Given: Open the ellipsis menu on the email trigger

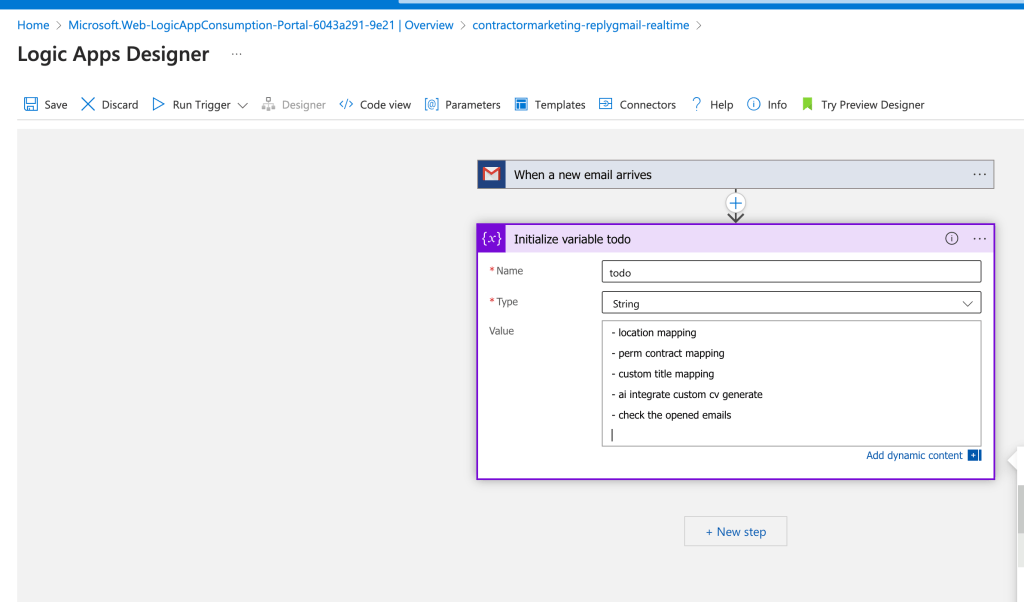Looking at the screenshot, I should (980, 174).
